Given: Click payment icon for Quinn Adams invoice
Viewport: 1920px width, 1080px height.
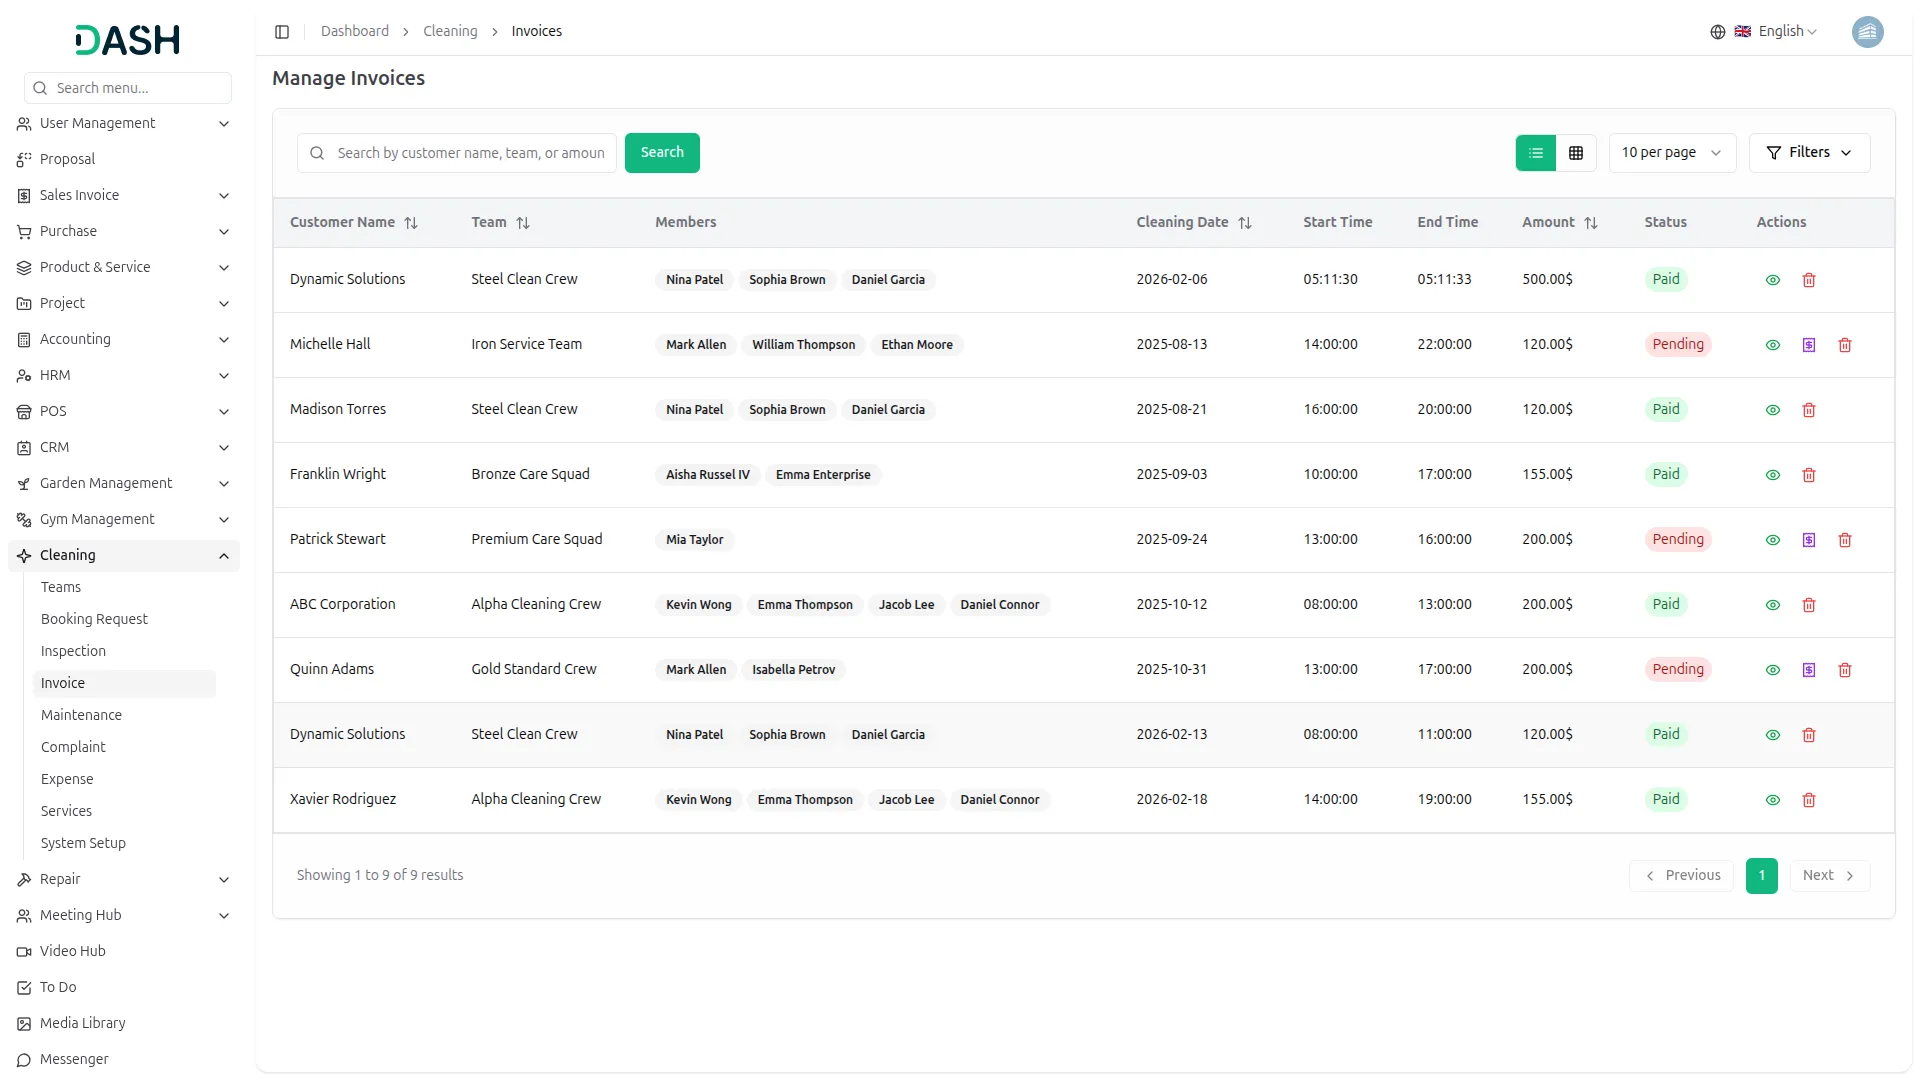Looking at the screenshot, I should pyautogui.click(x=1809, y=670).
